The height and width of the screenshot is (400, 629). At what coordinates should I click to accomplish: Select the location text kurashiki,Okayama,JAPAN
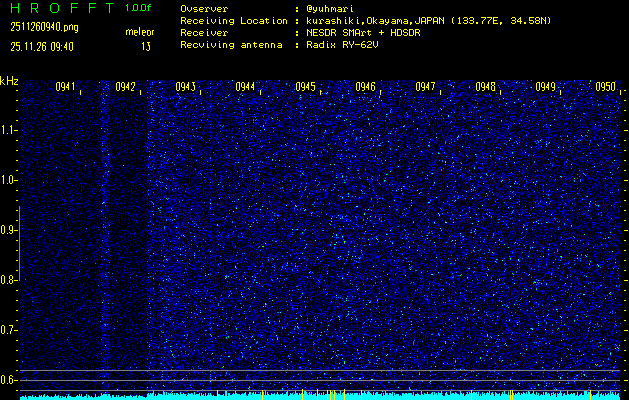[x=376, y=21]
